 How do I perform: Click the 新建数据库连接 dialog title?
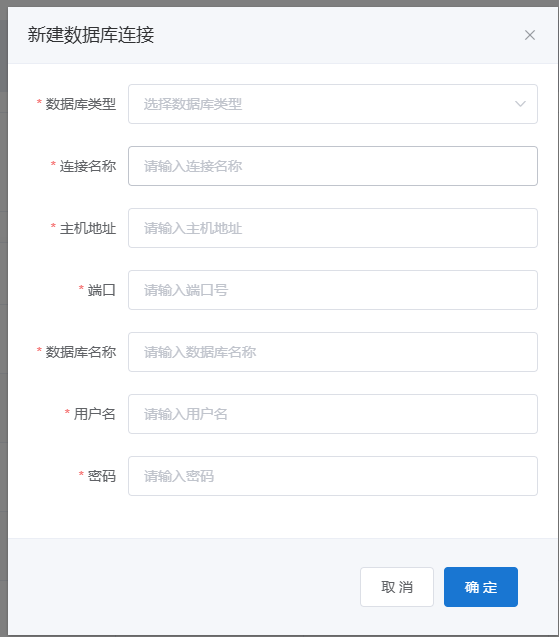coord(91,35)
